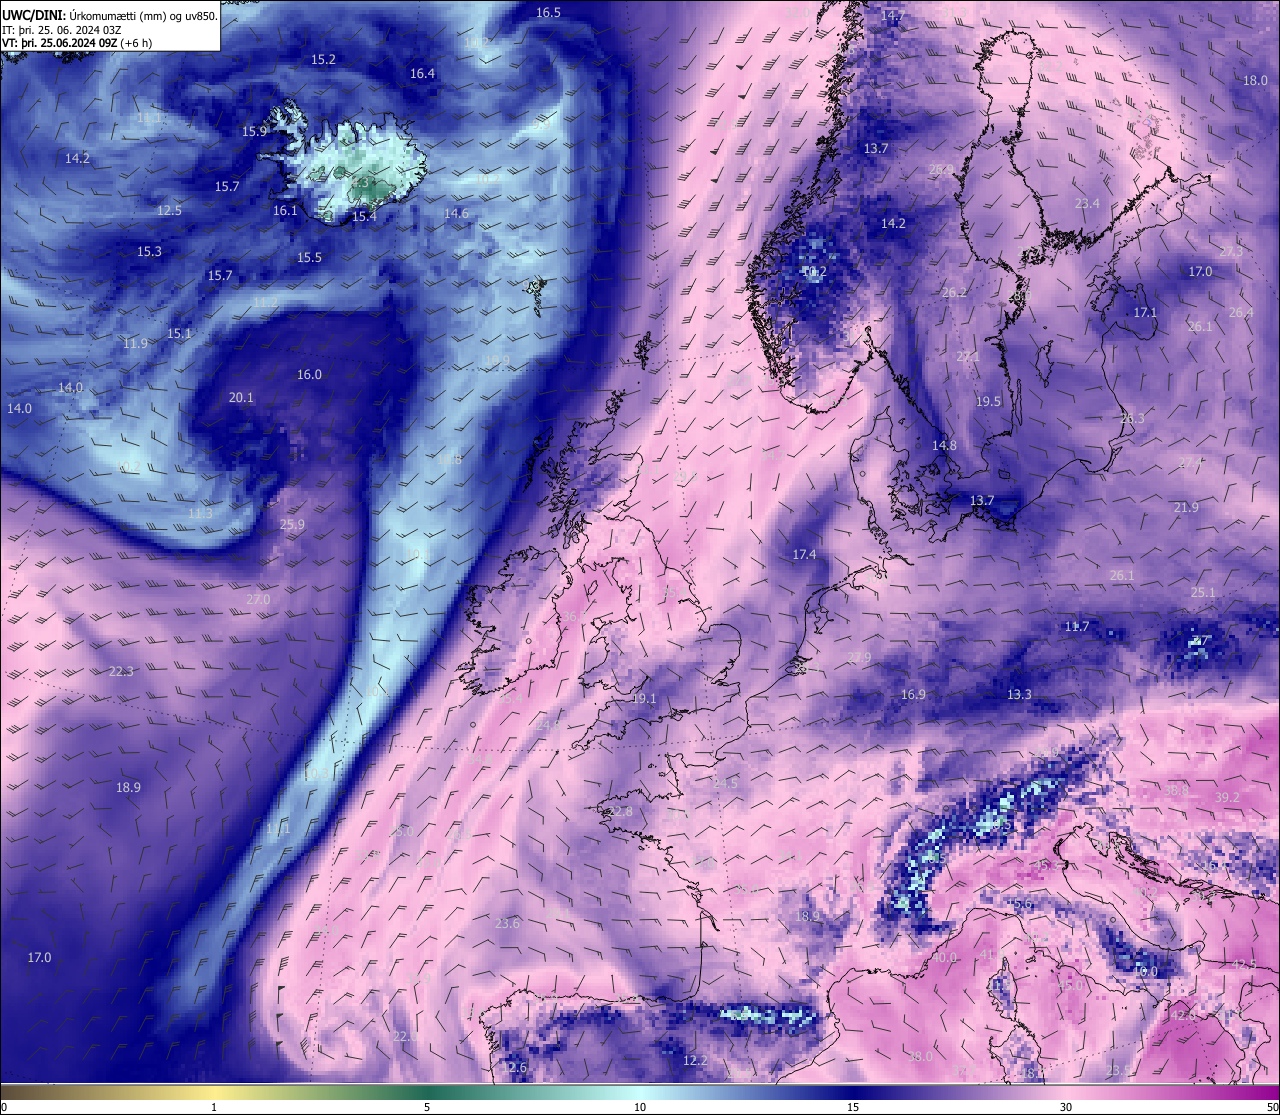1280x1115 pixels.
Task: Select the 17.1 label near the Baltics
Action: click(1145, 313)
